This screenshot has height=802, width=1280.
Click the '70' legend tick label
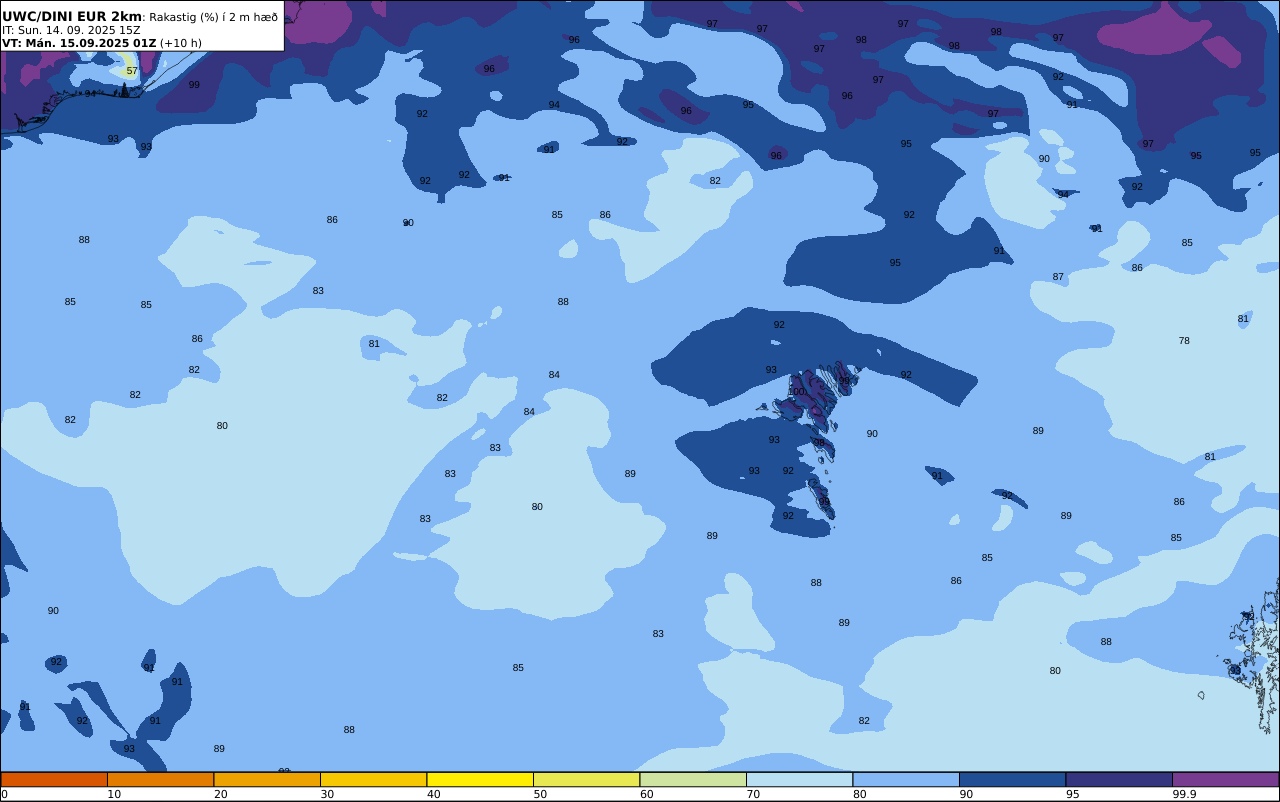tap(753, 794)
